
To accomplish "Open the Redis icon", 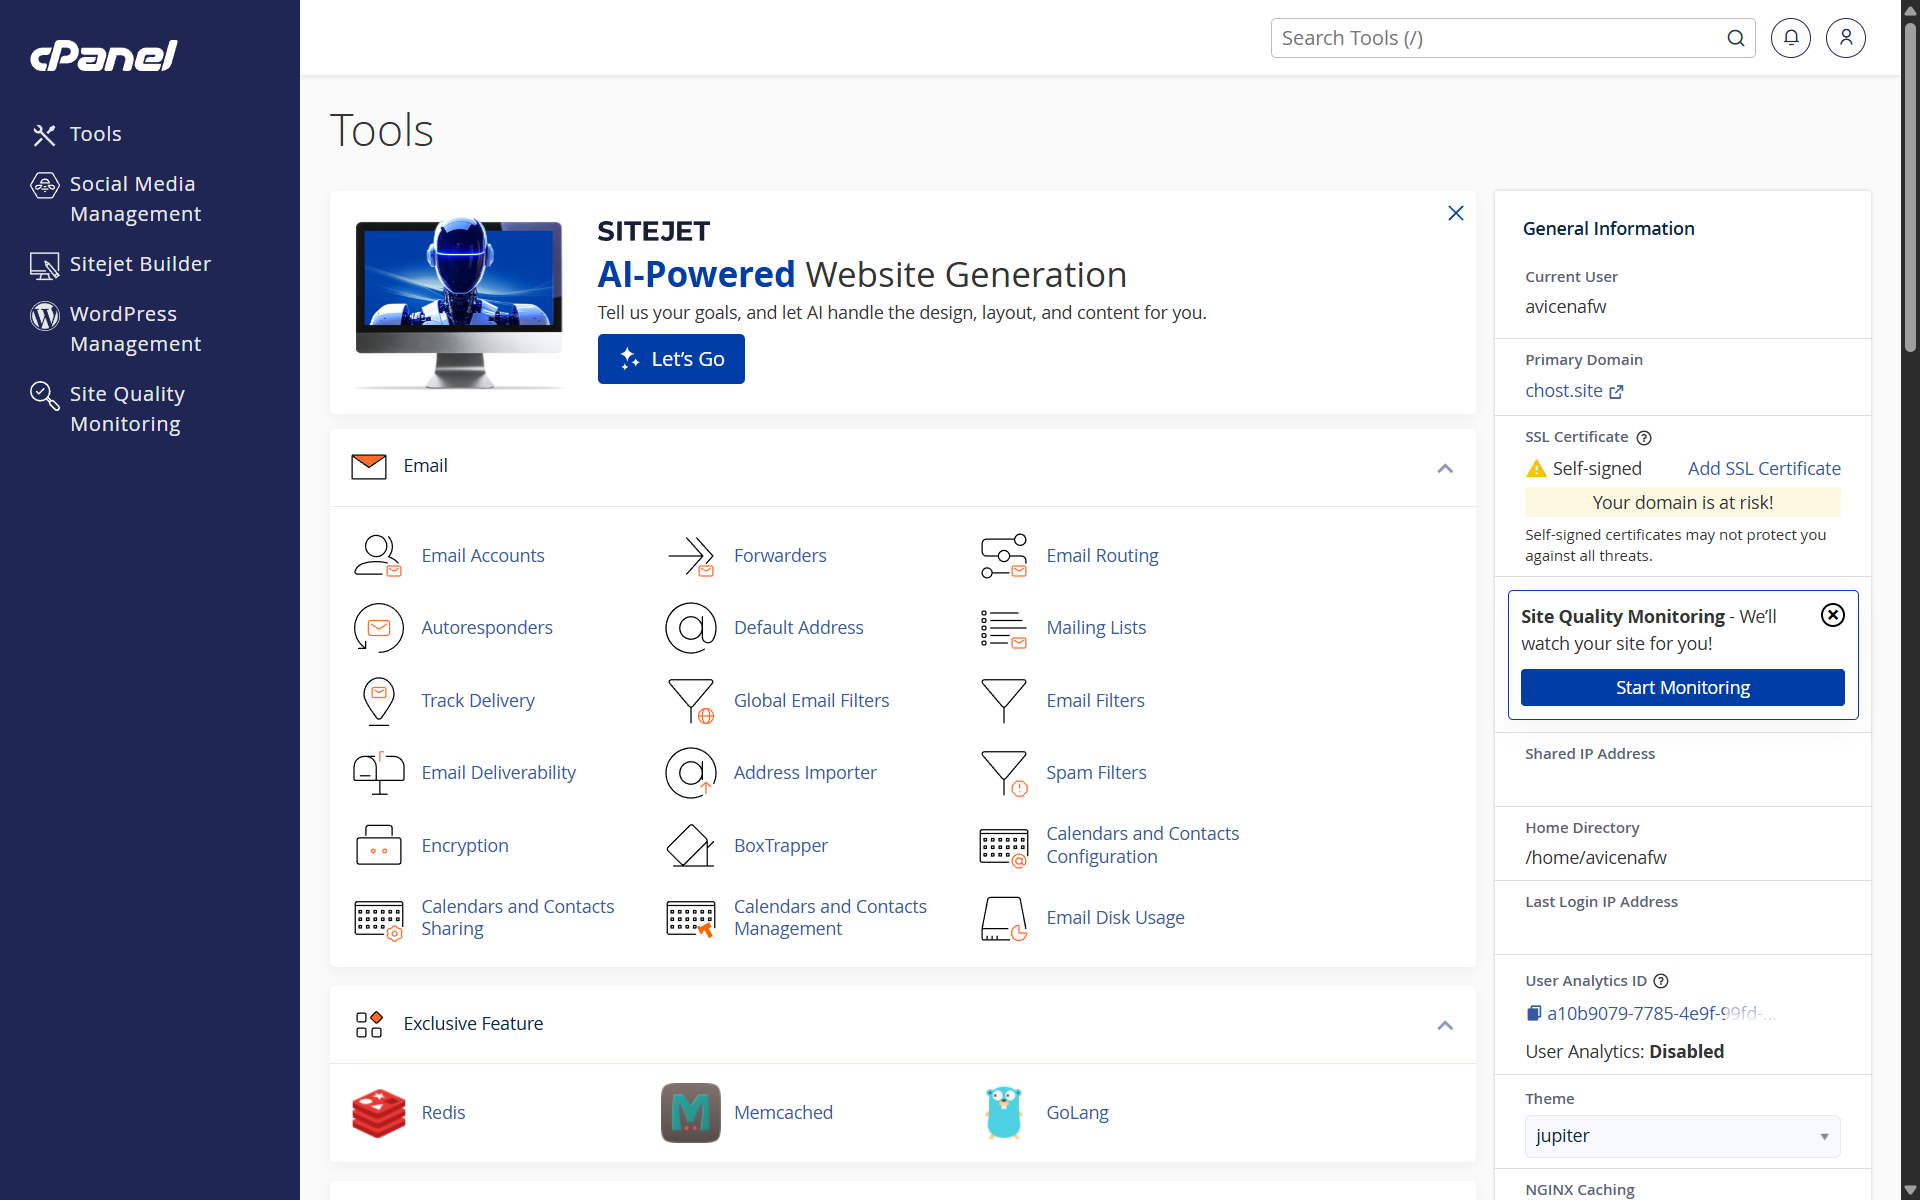I will click(x=378, y=1113).
